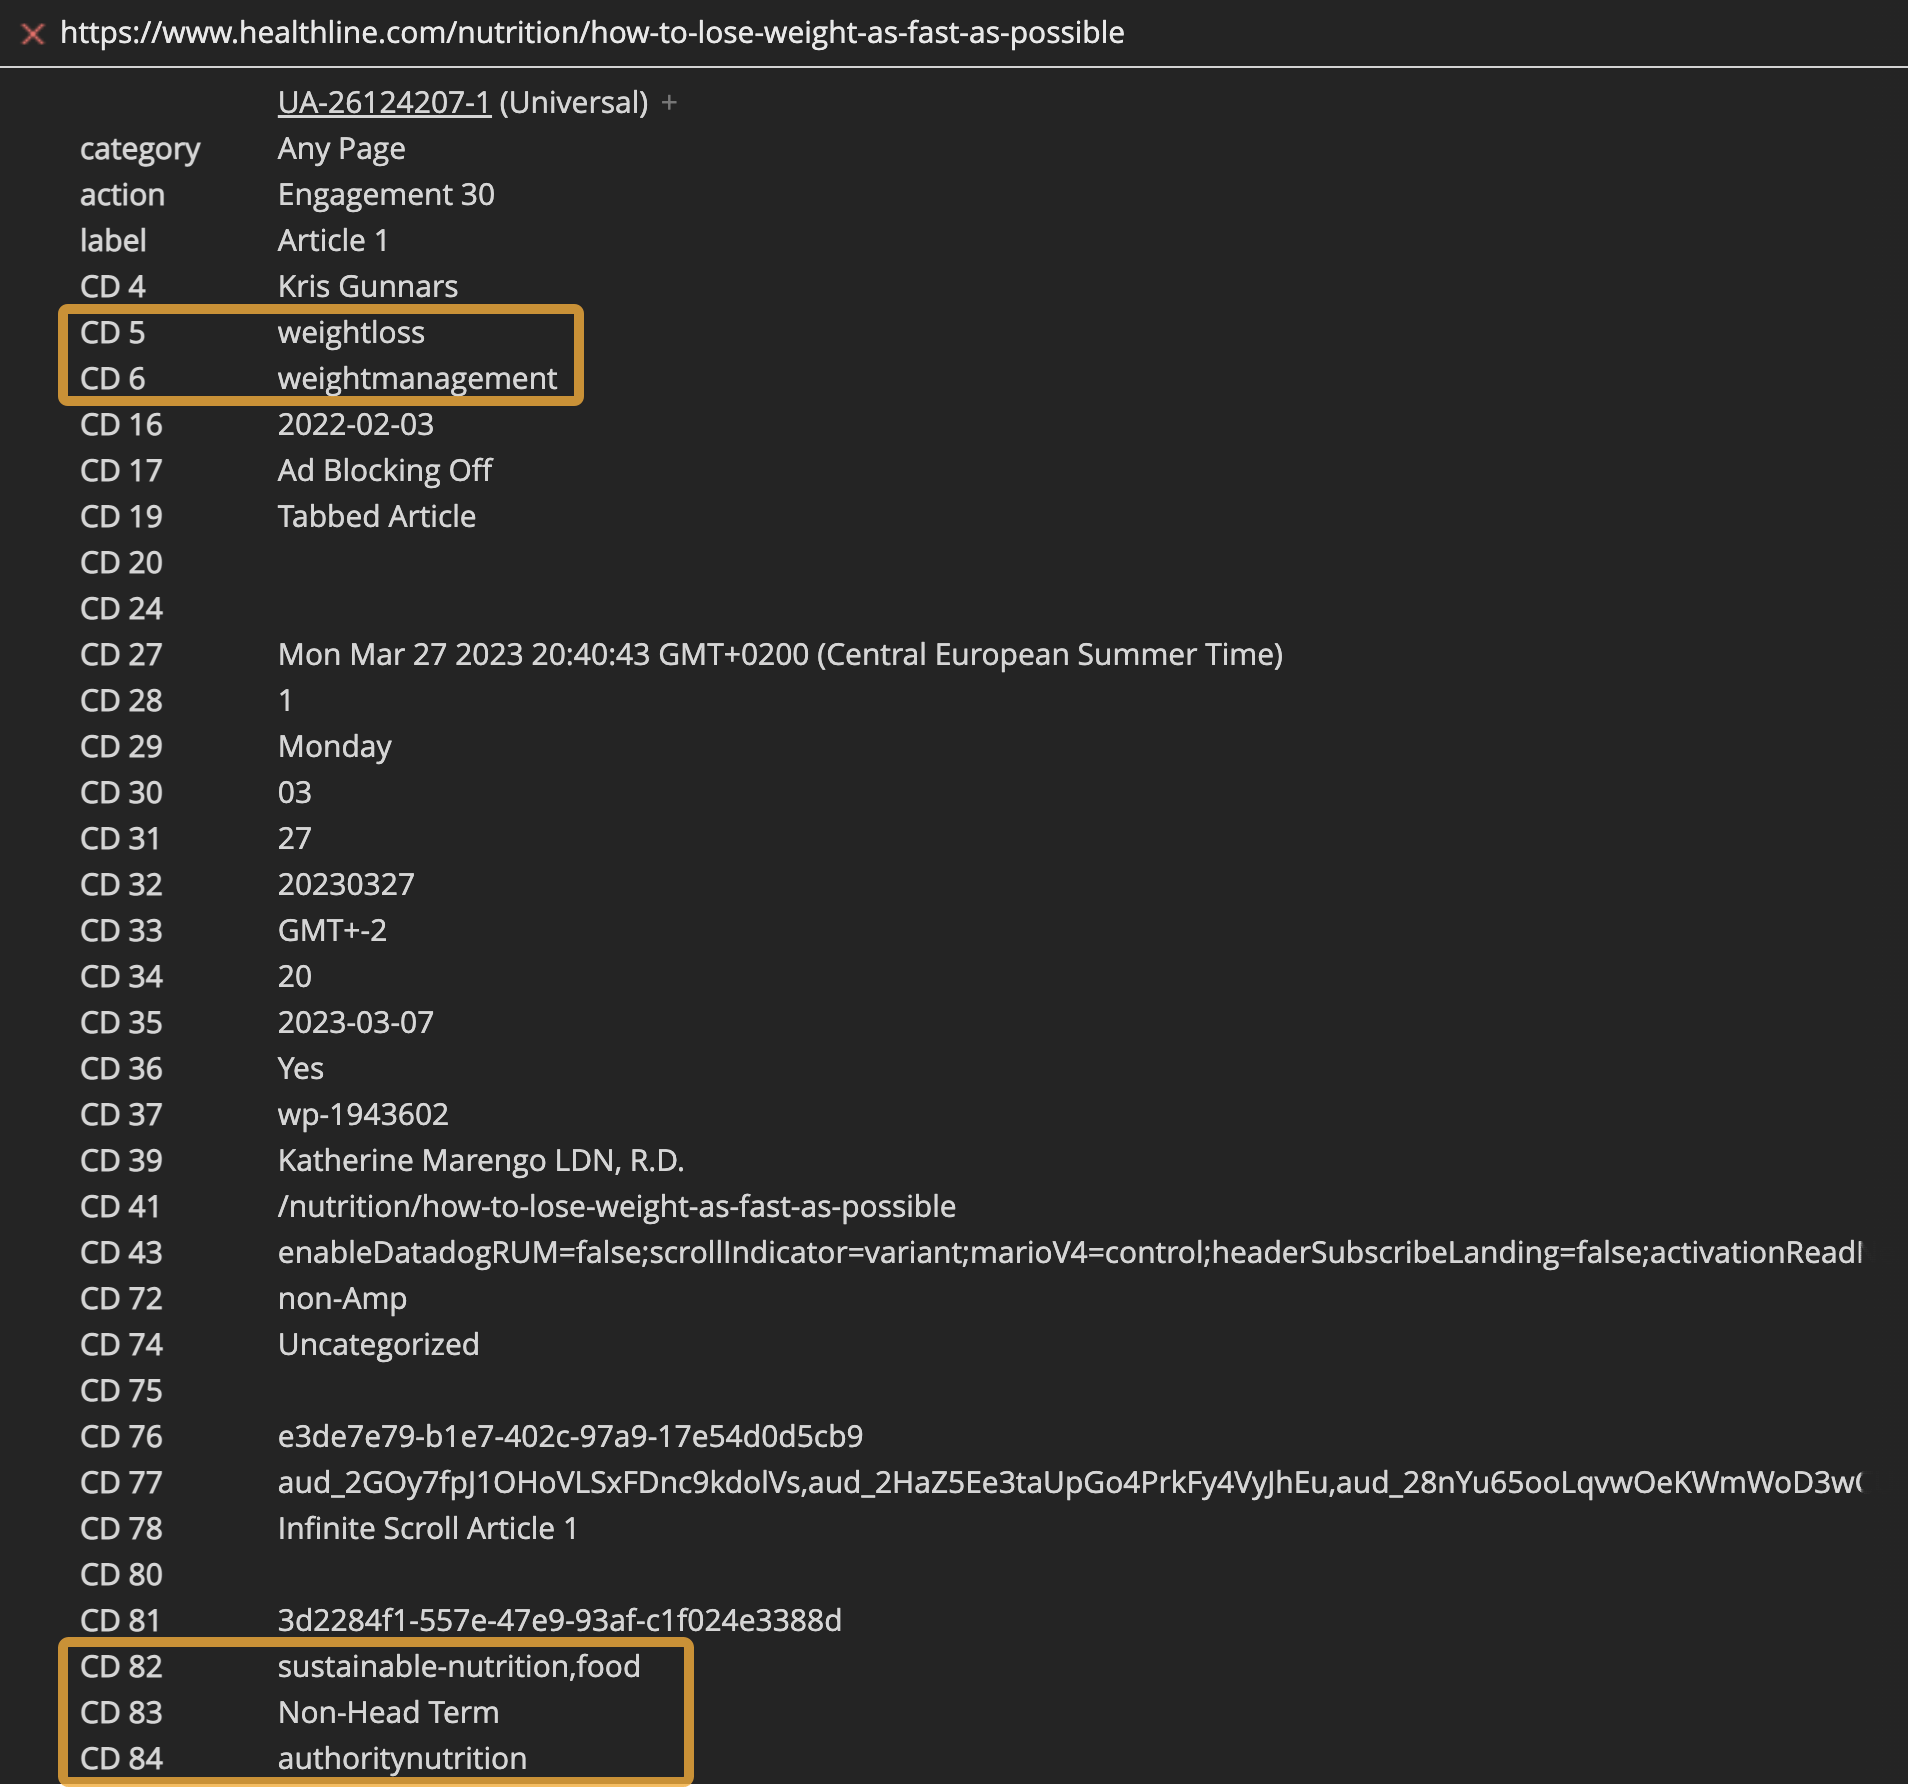Click the red X icon beside the URL
The height and width of the screenshot is (1788, 1908).
coord(33,34)
